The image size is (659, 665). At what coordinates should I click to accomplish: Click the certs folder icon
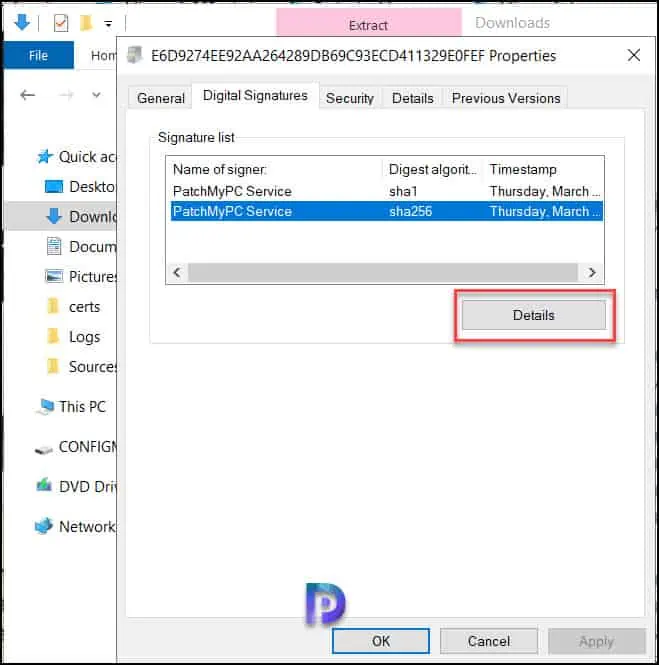pos(53,306)
